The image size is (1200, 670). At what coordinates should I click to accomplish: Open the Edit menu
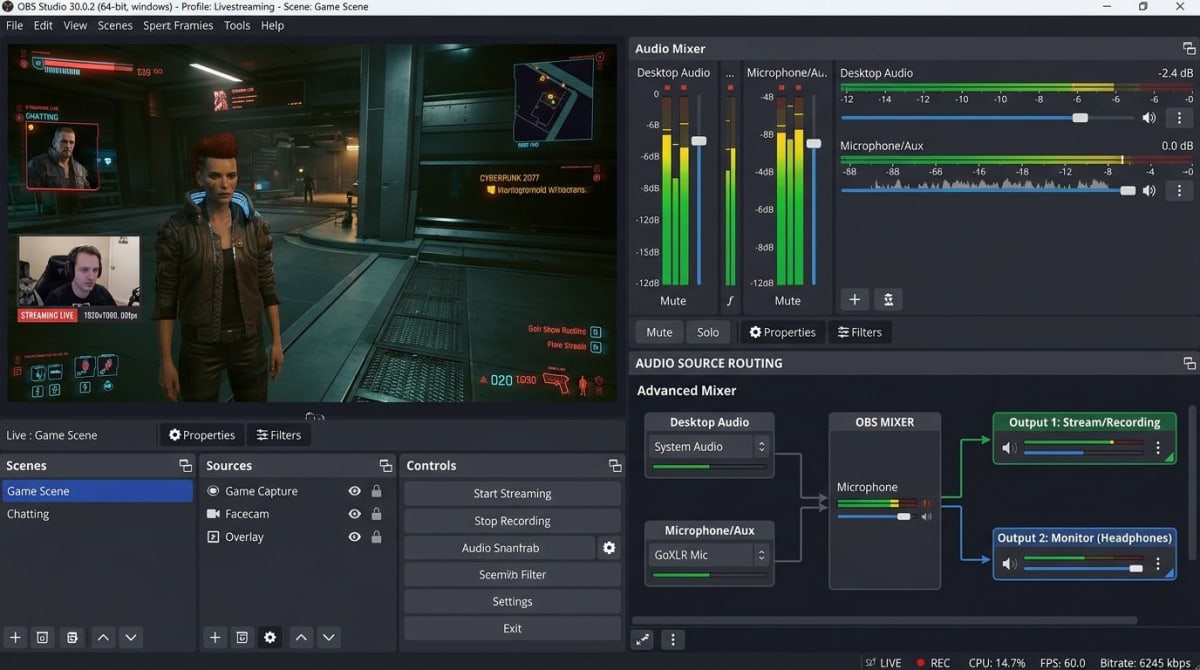coord(43,26)
